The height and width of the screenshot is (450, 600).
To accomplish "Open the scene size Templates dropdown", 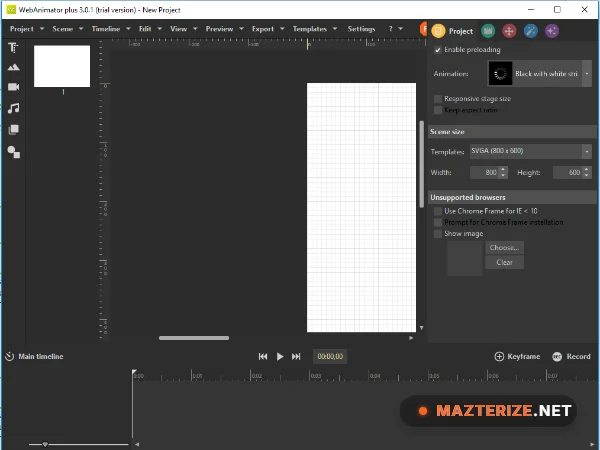I will pyautogui.click(x=587, y=152).
